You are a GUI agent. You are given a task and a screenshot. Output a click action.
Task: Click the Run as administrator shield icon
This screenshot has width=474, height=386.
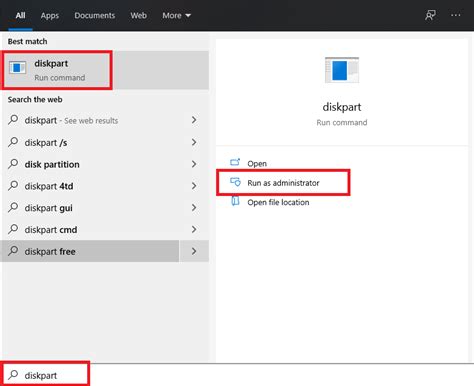(x=235, y=182)
